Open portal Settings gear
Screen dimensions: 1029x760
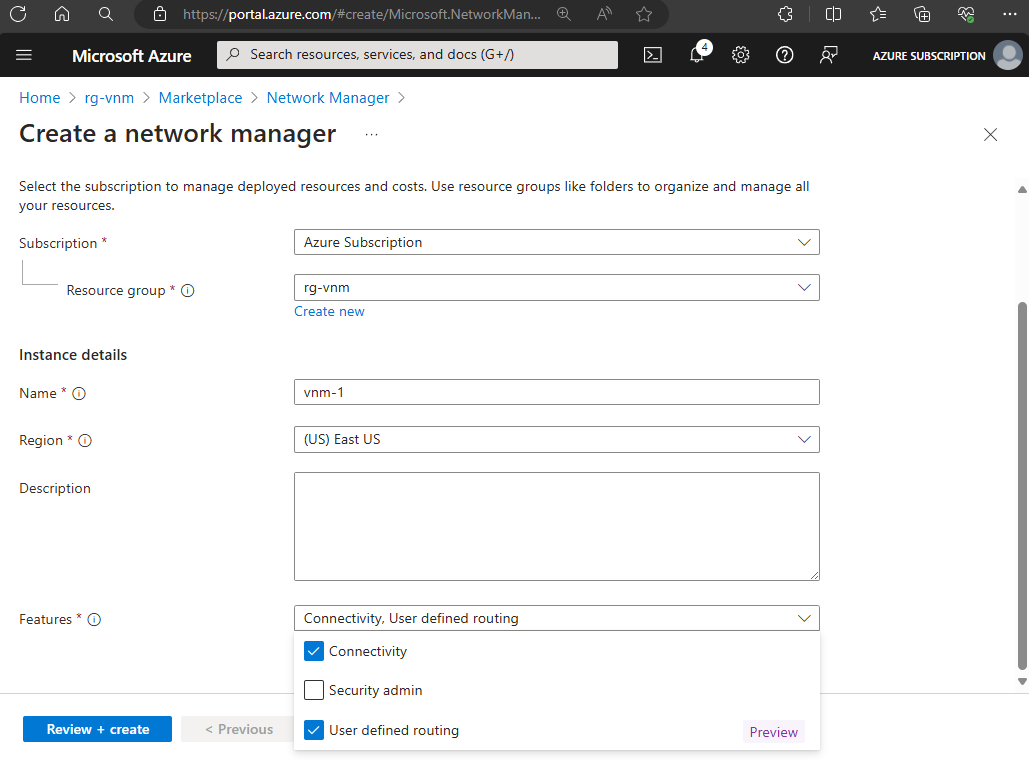[740, 55]
